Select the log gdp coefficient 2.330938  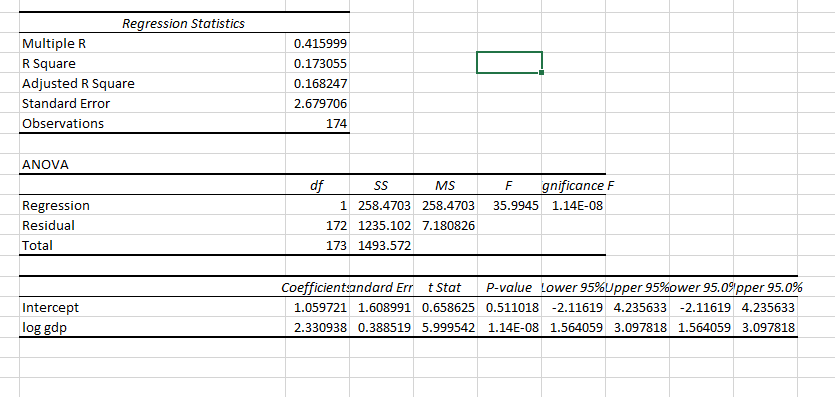pos(317,328)
